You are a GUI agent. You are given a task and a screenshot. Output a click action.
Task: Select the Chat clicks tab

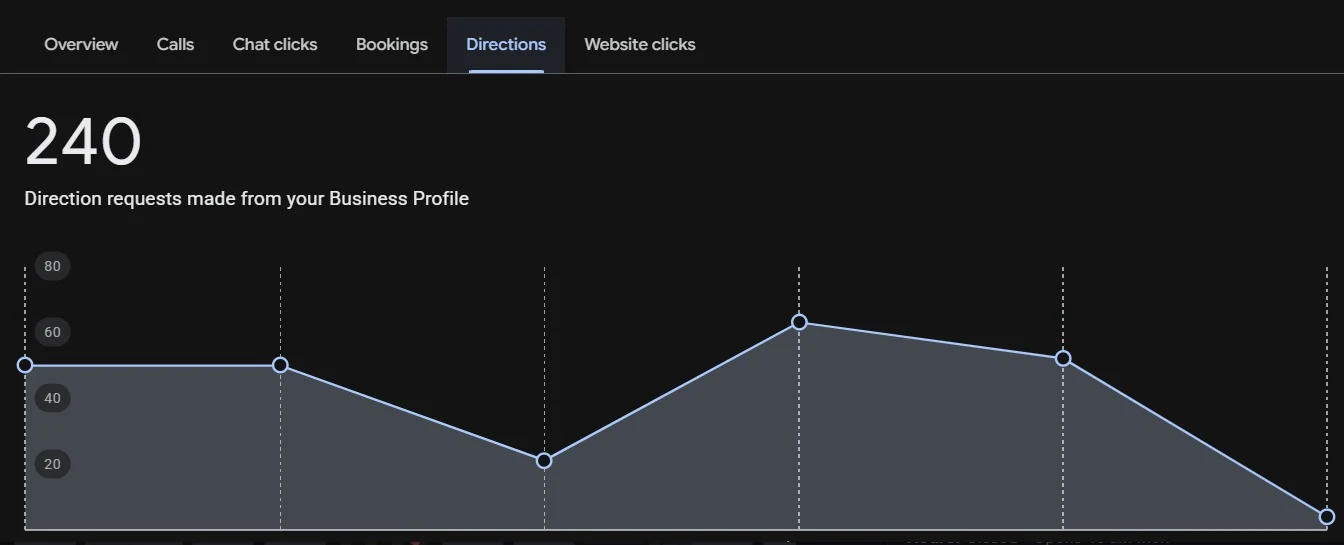click(x=275, y=45)
